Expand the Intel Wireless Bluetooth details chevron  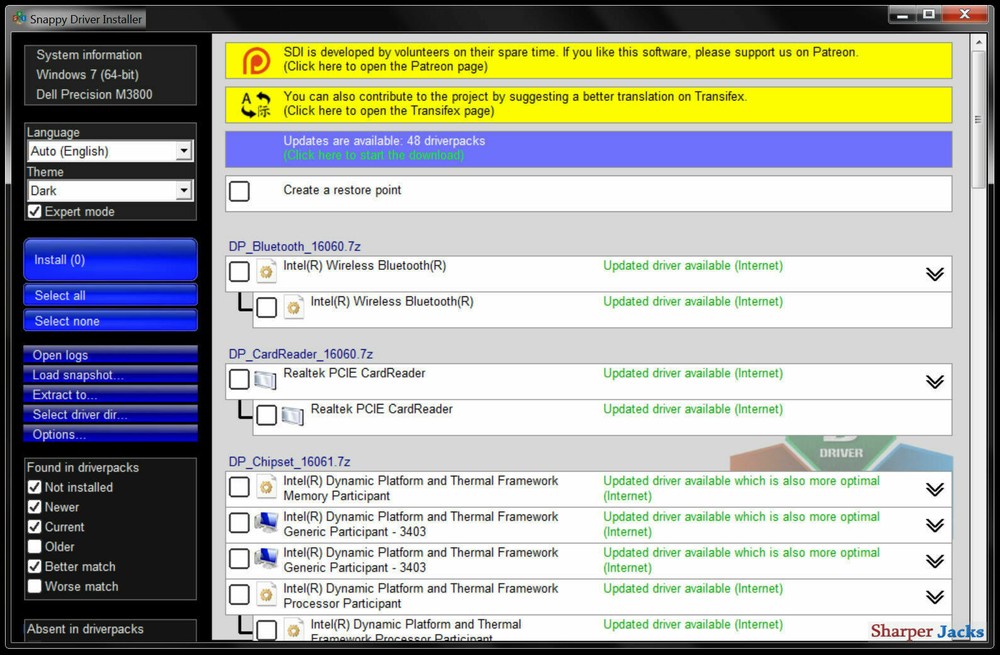(935, 273)
